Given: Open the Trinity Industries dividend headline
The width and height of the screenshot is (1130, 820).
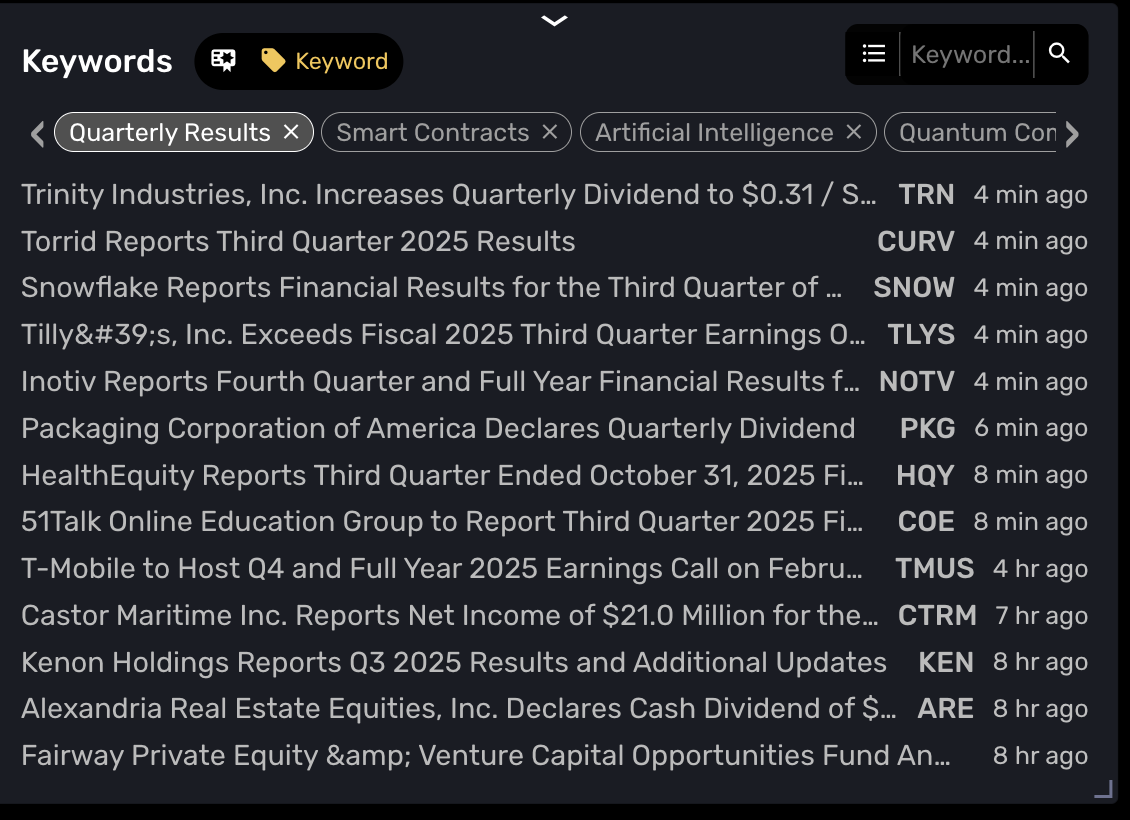Looking at the screenshot, I should point(448,194).
